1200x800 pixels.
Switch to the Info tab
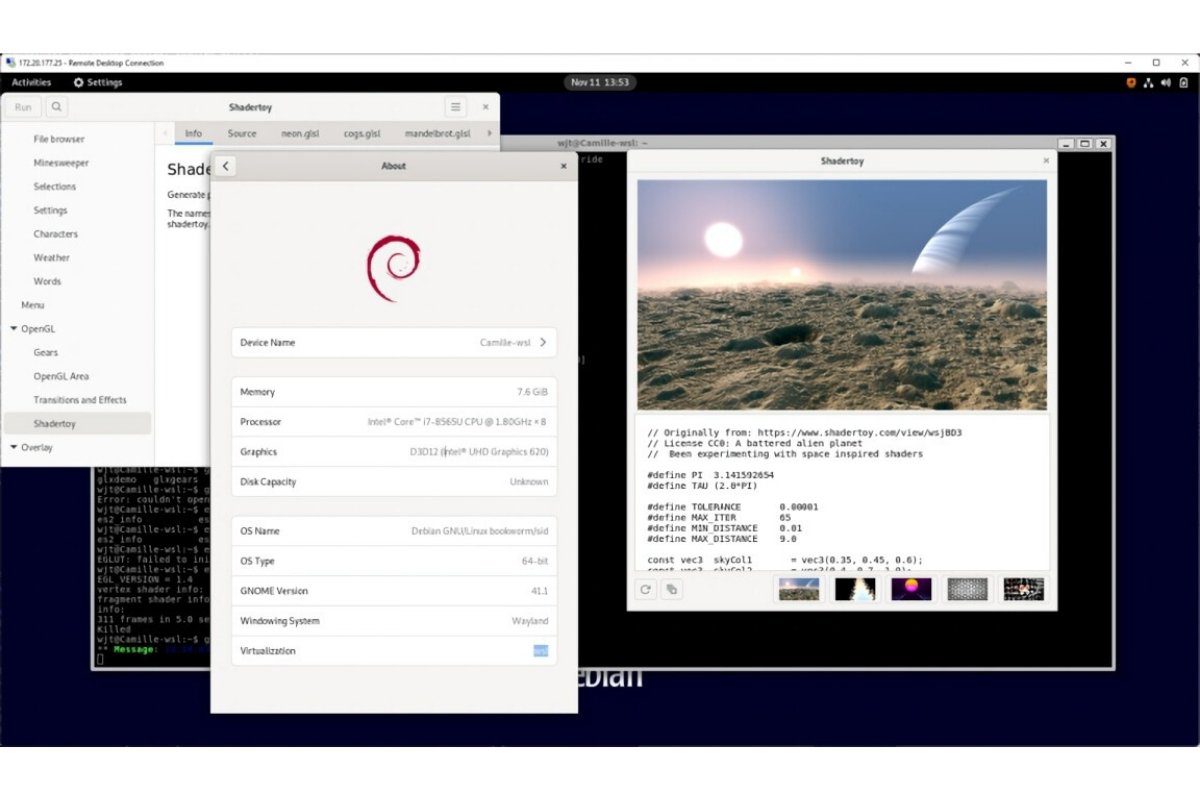click(193, 134)
